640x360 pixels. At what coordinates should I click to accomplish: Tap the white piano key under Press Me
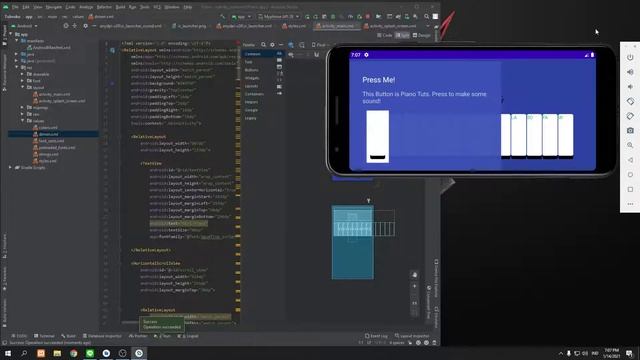pyautogui.click(x=378, y=136)
